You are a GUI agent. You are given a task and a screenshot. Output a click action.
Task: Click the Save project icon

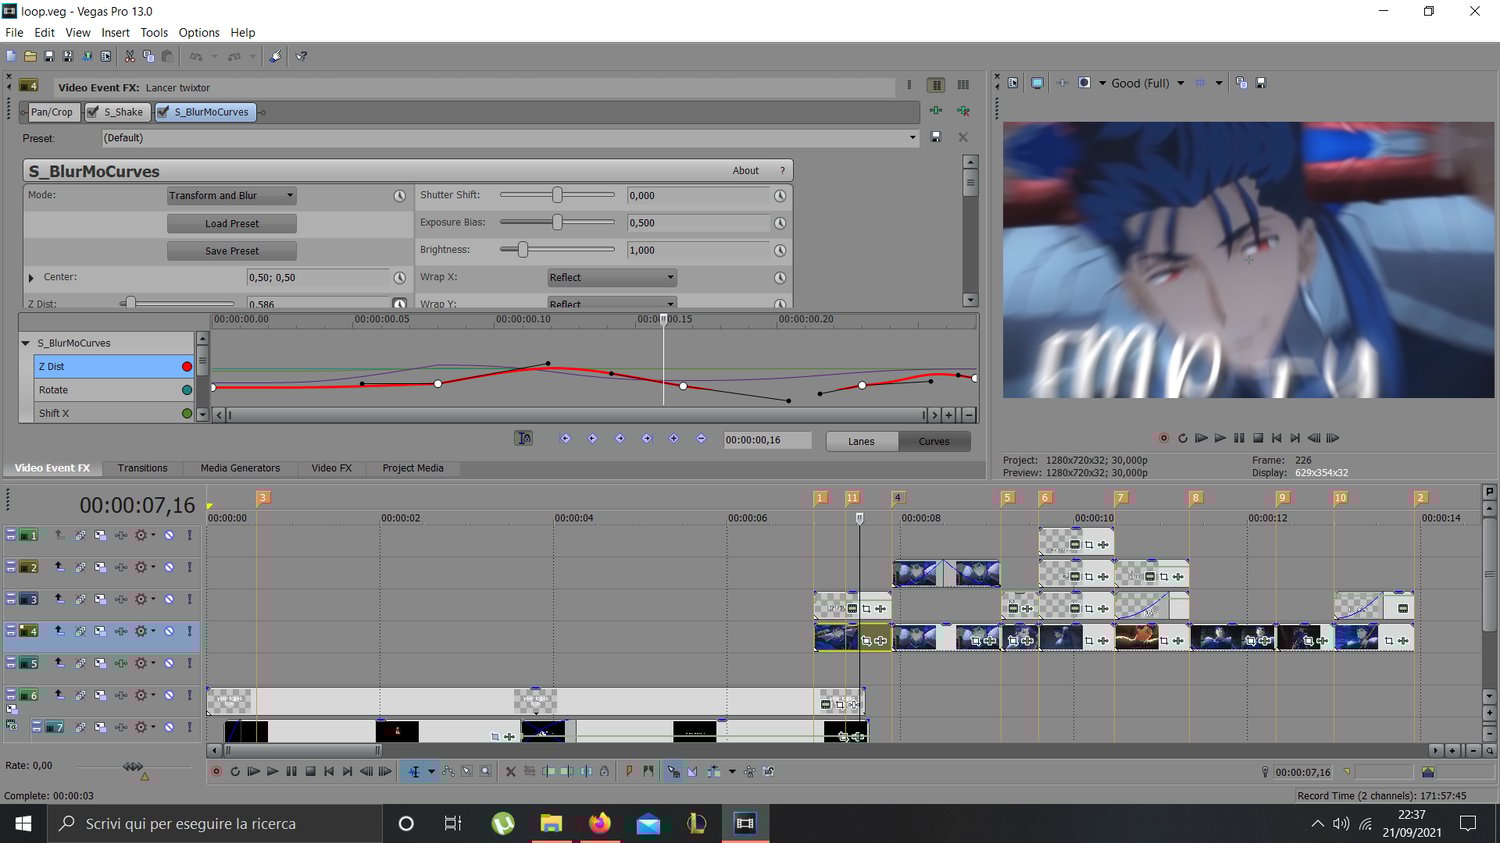[x=49, y=56]
